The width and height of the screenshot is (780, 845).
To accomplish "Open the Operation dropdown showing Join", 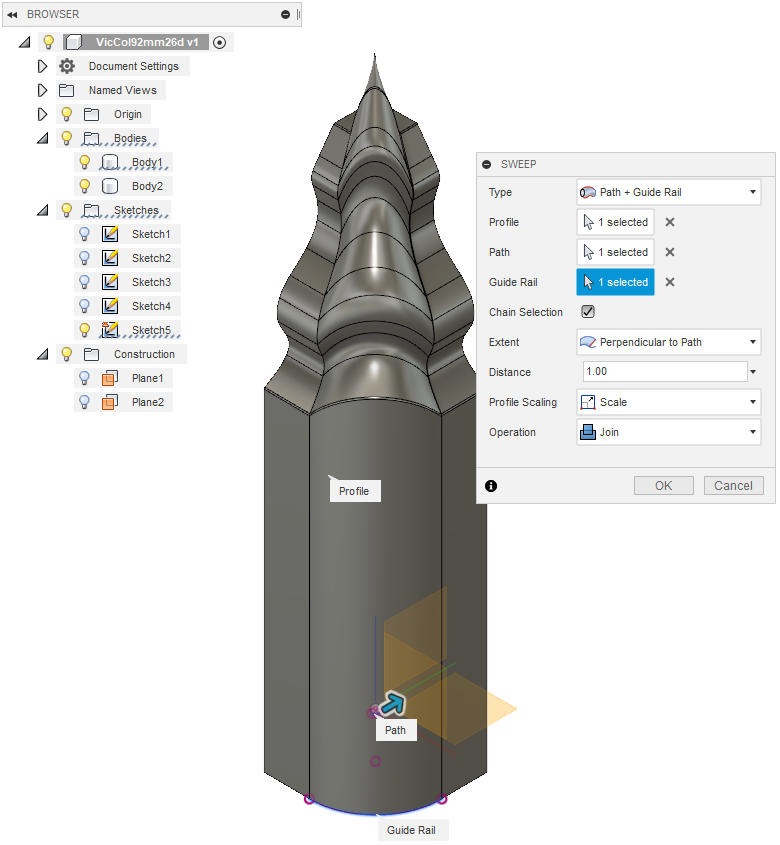I will 668,432.
